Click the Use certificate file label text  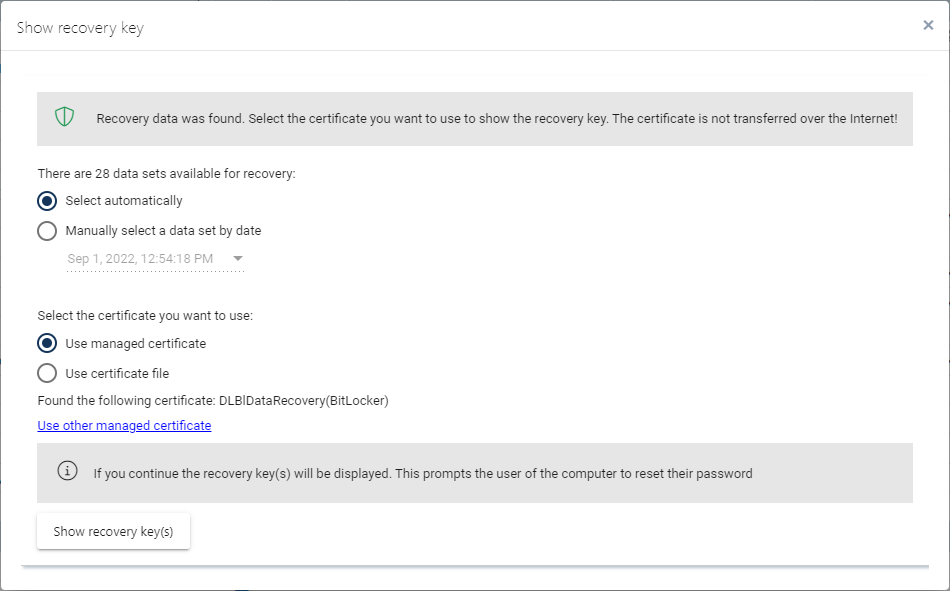(x=117, y=373)
